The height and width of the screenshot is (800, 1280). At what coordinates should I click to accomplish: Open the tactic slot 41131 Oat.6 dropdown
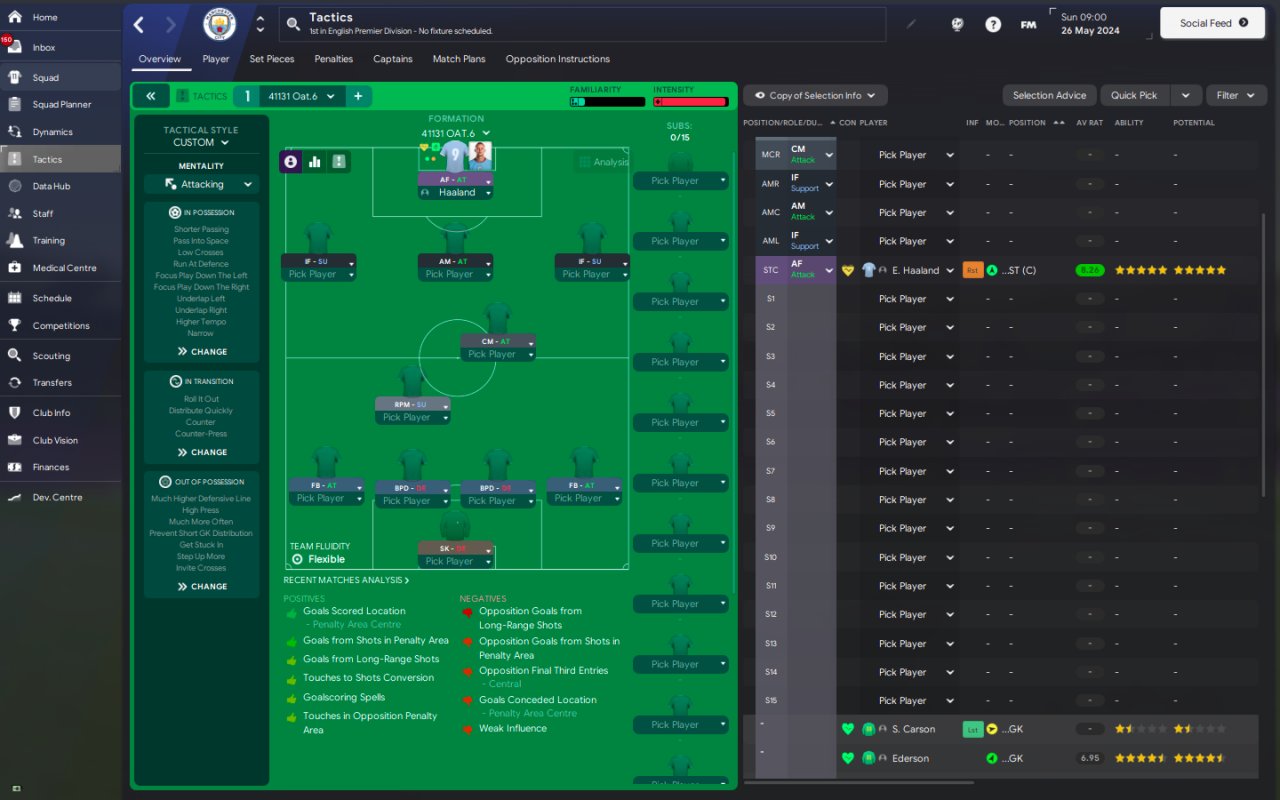pos(303,96)
